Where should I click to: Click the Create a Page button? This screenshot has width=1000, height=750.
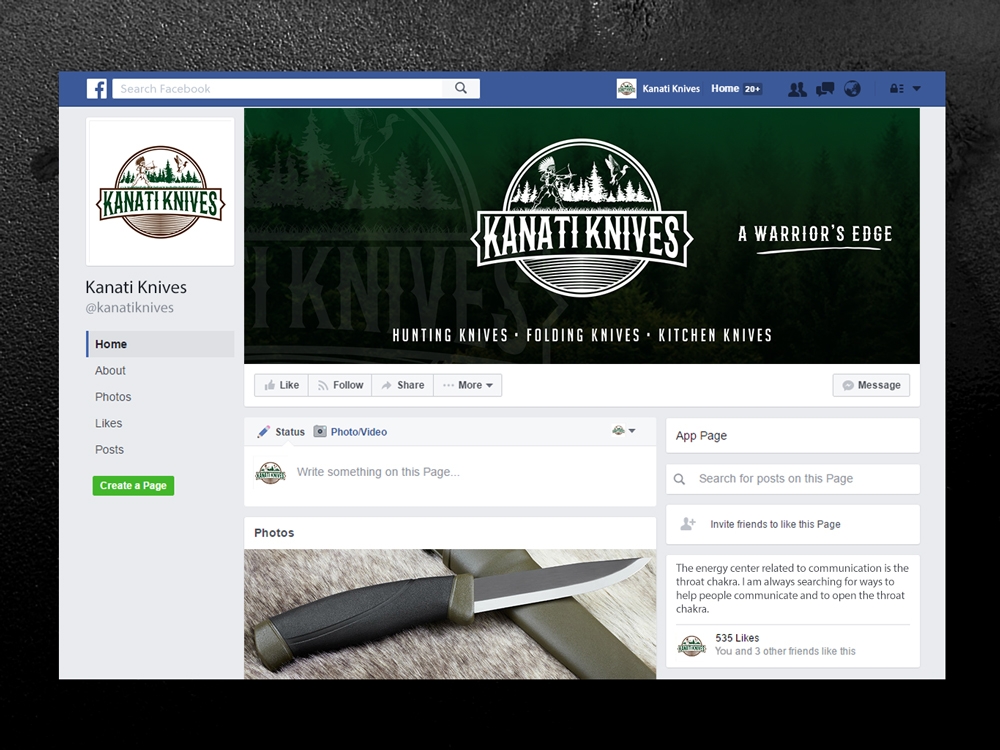pyautogui.click(x=133, y=485)
